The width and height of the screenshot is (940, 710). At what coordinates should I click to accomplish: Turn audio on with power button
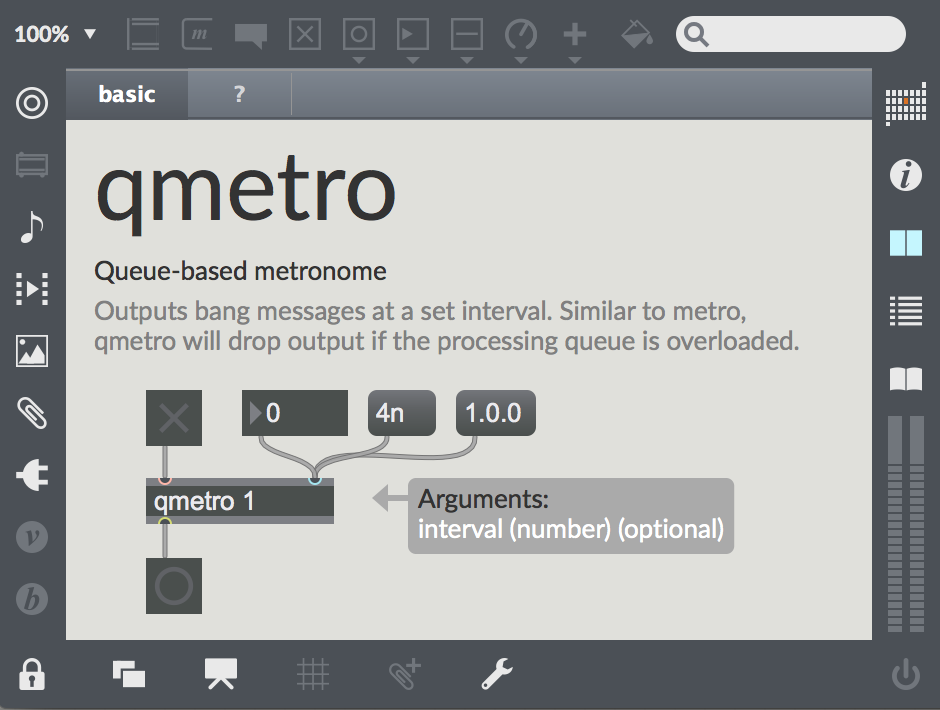pos(906,676)
